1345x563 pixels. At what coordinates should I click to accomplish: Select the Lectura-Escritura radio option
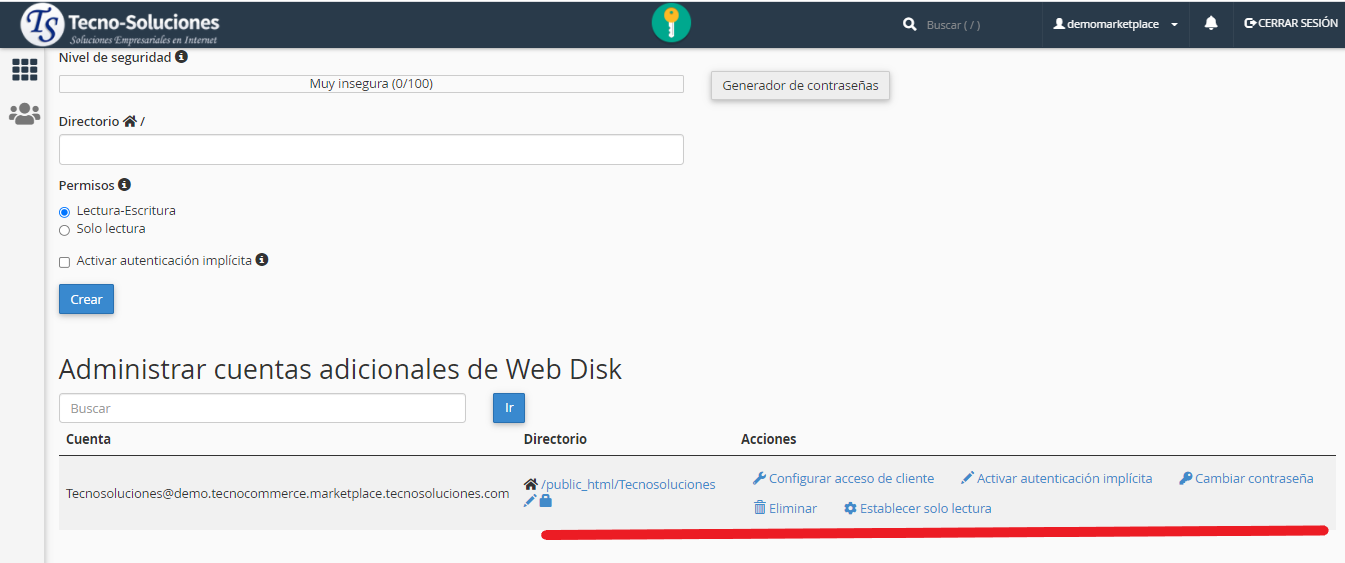(65, 212)
